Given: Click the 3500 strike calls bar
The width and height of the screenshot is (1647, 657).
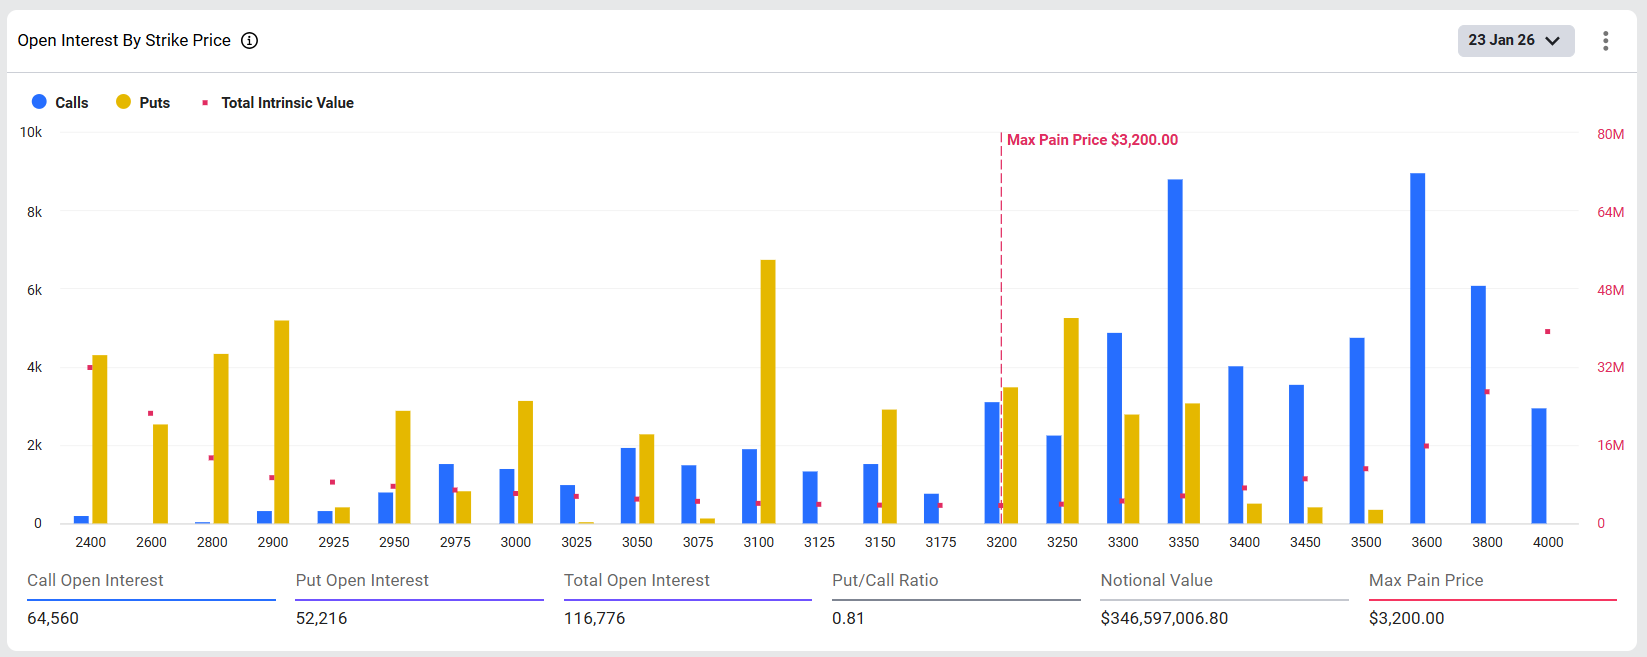Looking at the screenshot, I should pos(1357,430).
